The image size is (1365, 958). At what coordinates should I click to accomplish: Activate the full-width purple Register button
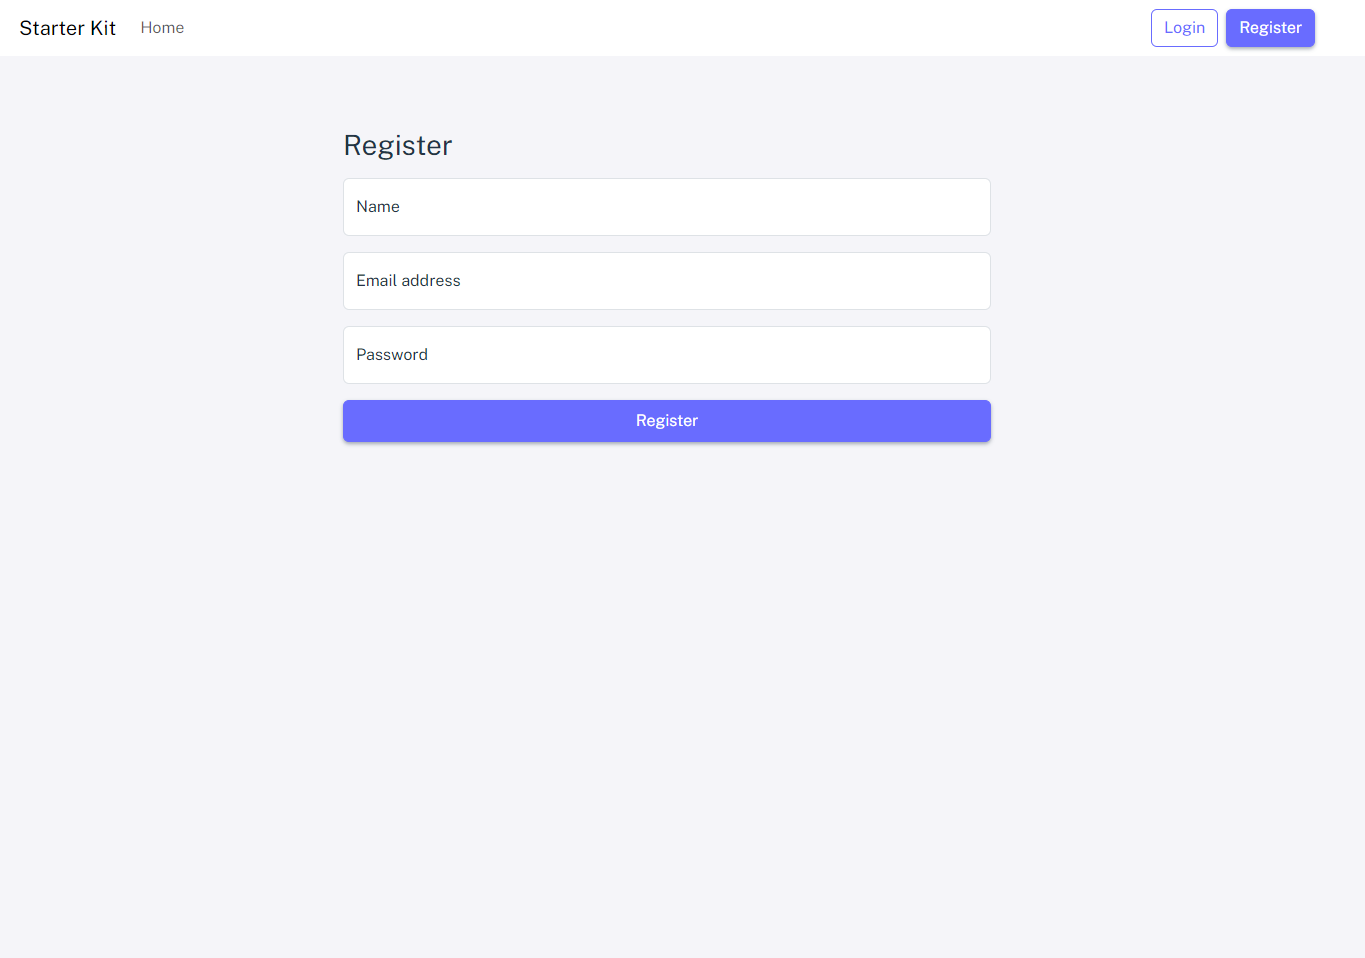pyautogui.click(x=667, y=421)
